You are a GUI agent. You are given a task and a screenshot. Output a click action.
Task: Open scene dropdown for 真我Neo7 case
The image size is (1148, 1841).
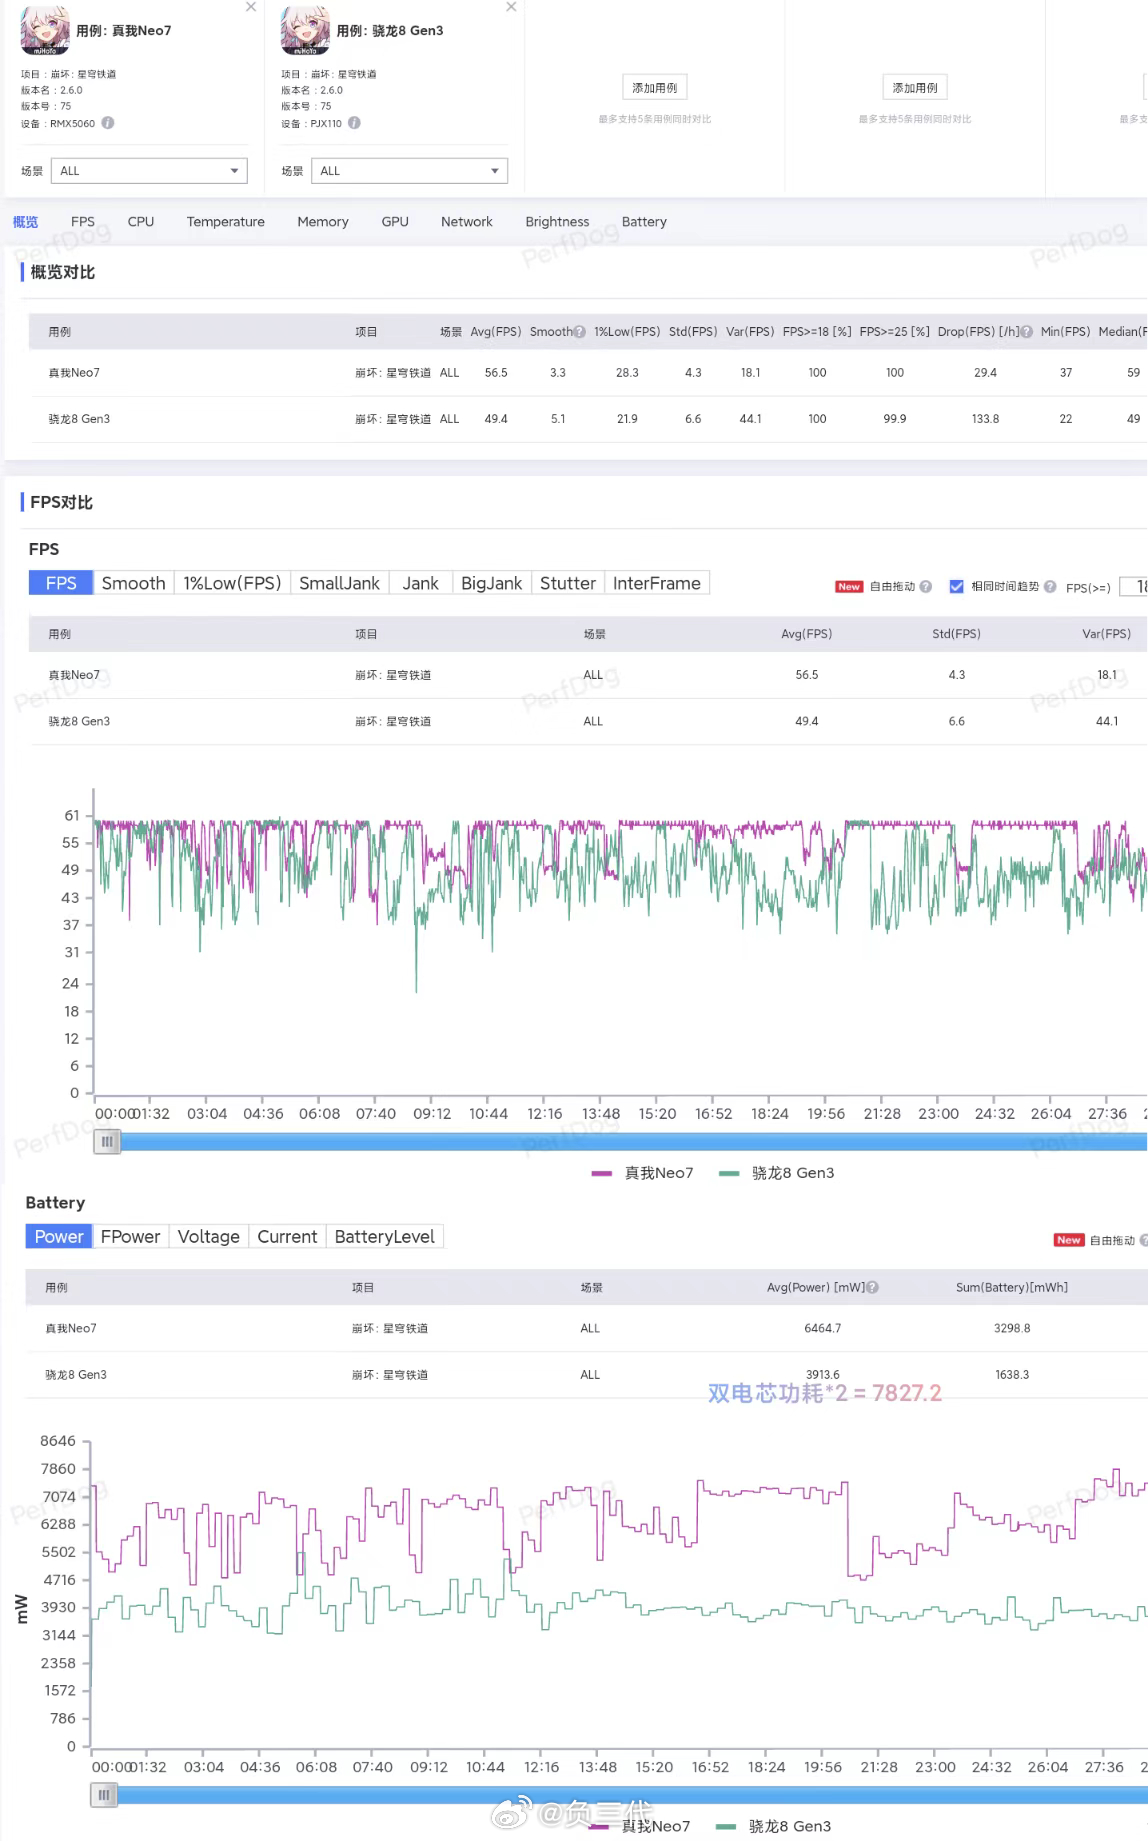point(149,171)
